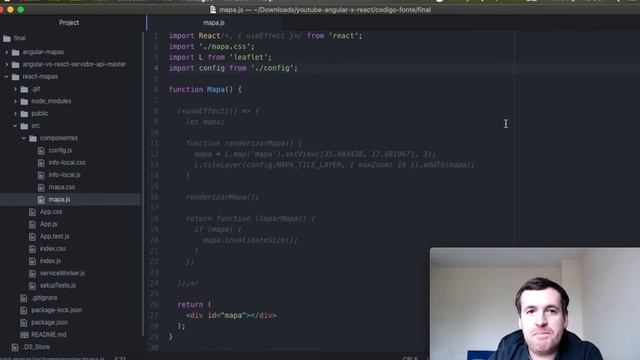Click the package-lock.json file icon
Image resolution: width=640 pixels, height=360 pixels.
(24, 310)
